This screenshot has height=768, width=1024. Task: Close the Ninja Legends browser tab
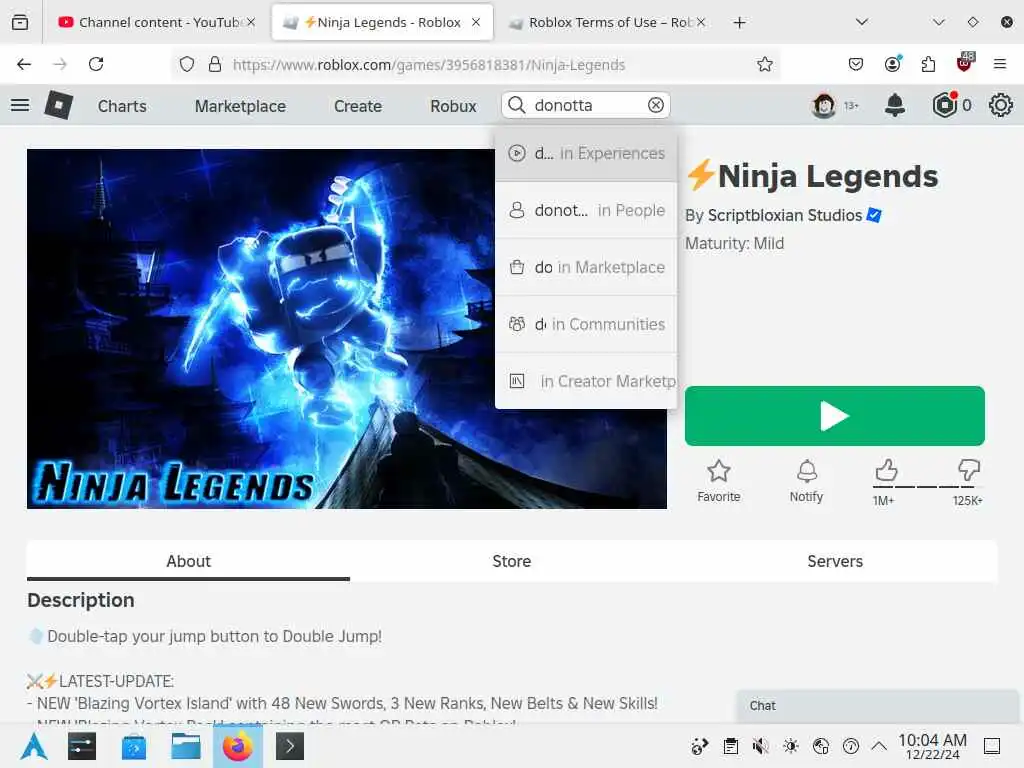click(x=476, y=22)
